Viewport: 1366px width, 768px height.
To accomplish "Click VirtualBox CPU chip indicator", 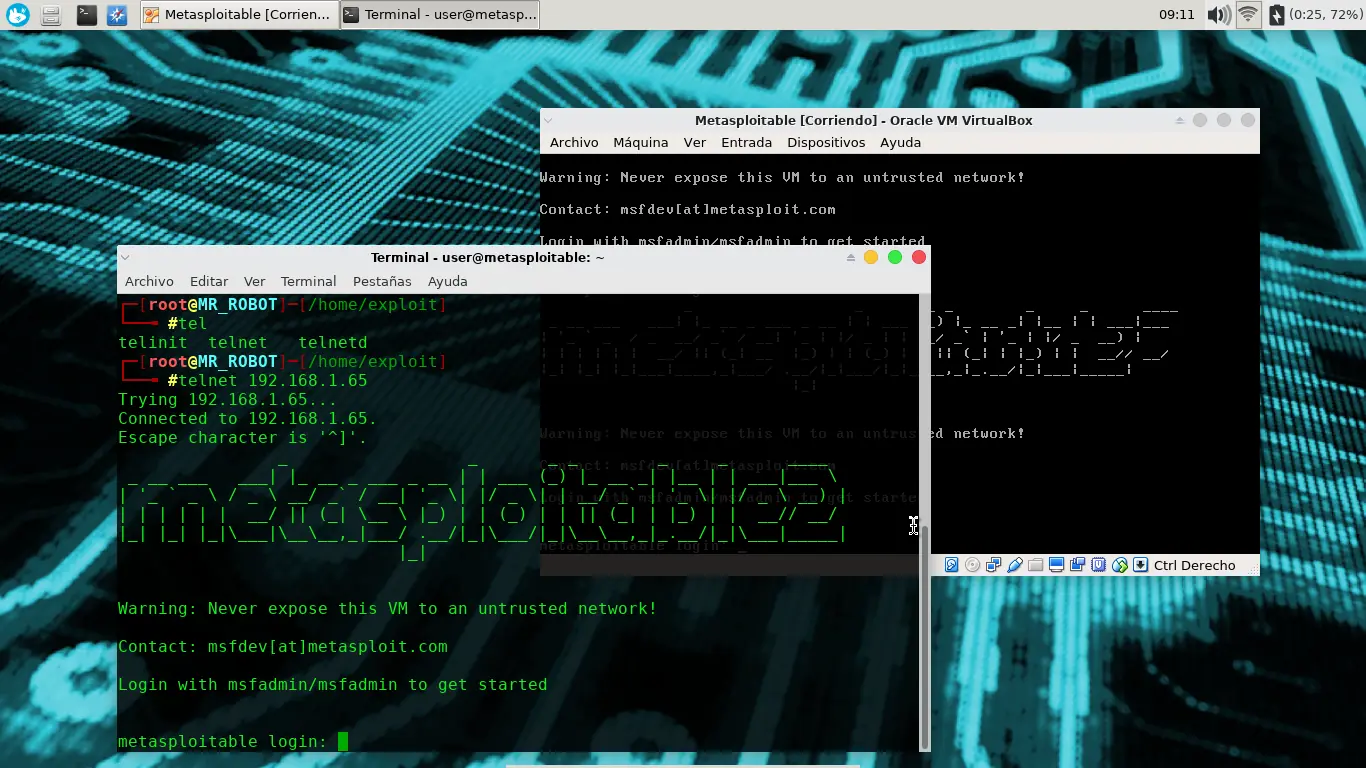I will point(1098,565).
